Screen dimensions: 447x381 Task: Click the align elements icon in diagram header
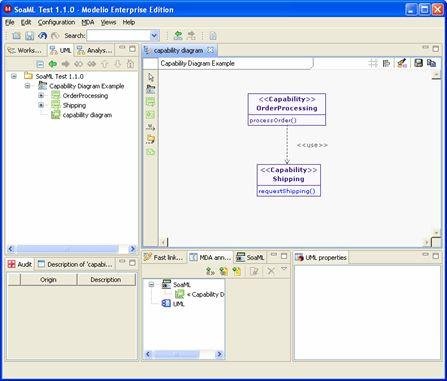tap(386, 63)
